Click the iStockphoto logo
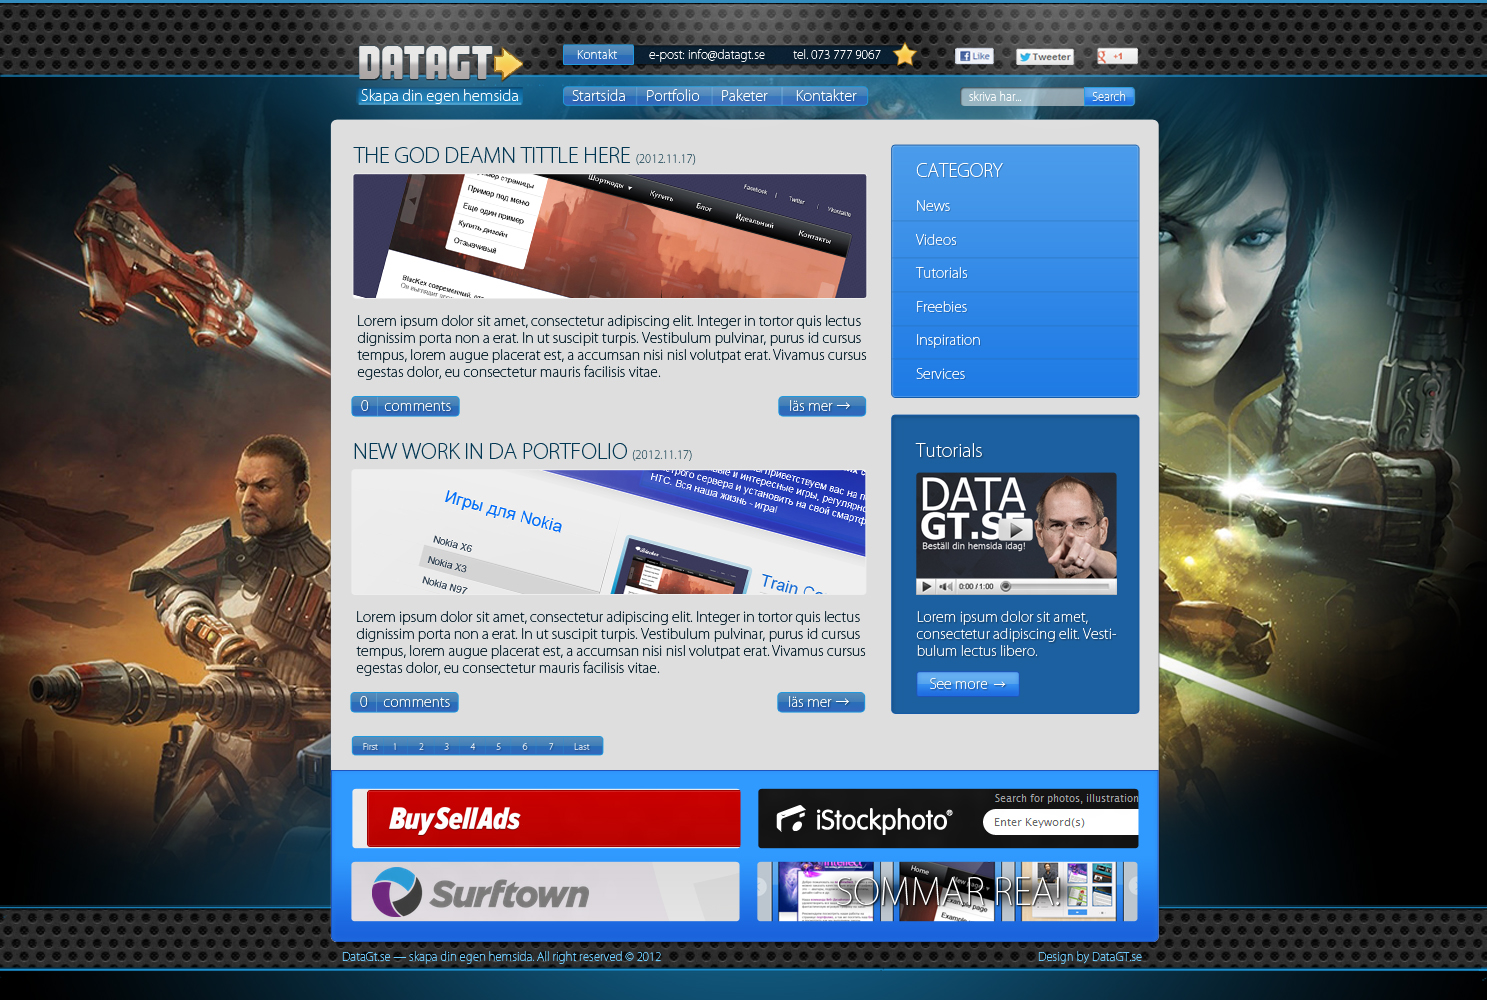The height and width of the screenshot is (1000, 1487). 864,820
